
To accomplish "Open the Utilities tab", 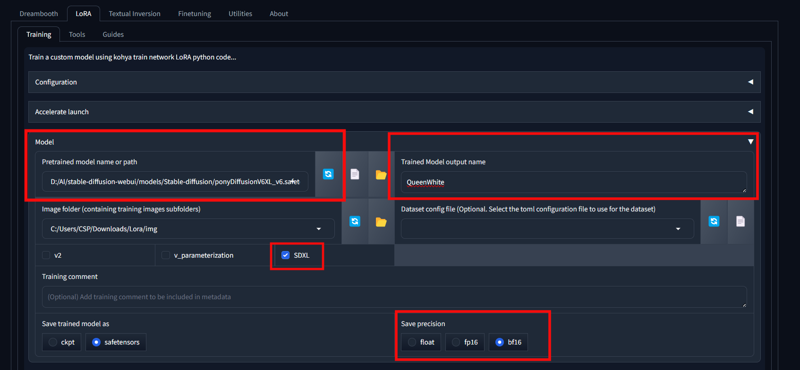I will point(240,14).
